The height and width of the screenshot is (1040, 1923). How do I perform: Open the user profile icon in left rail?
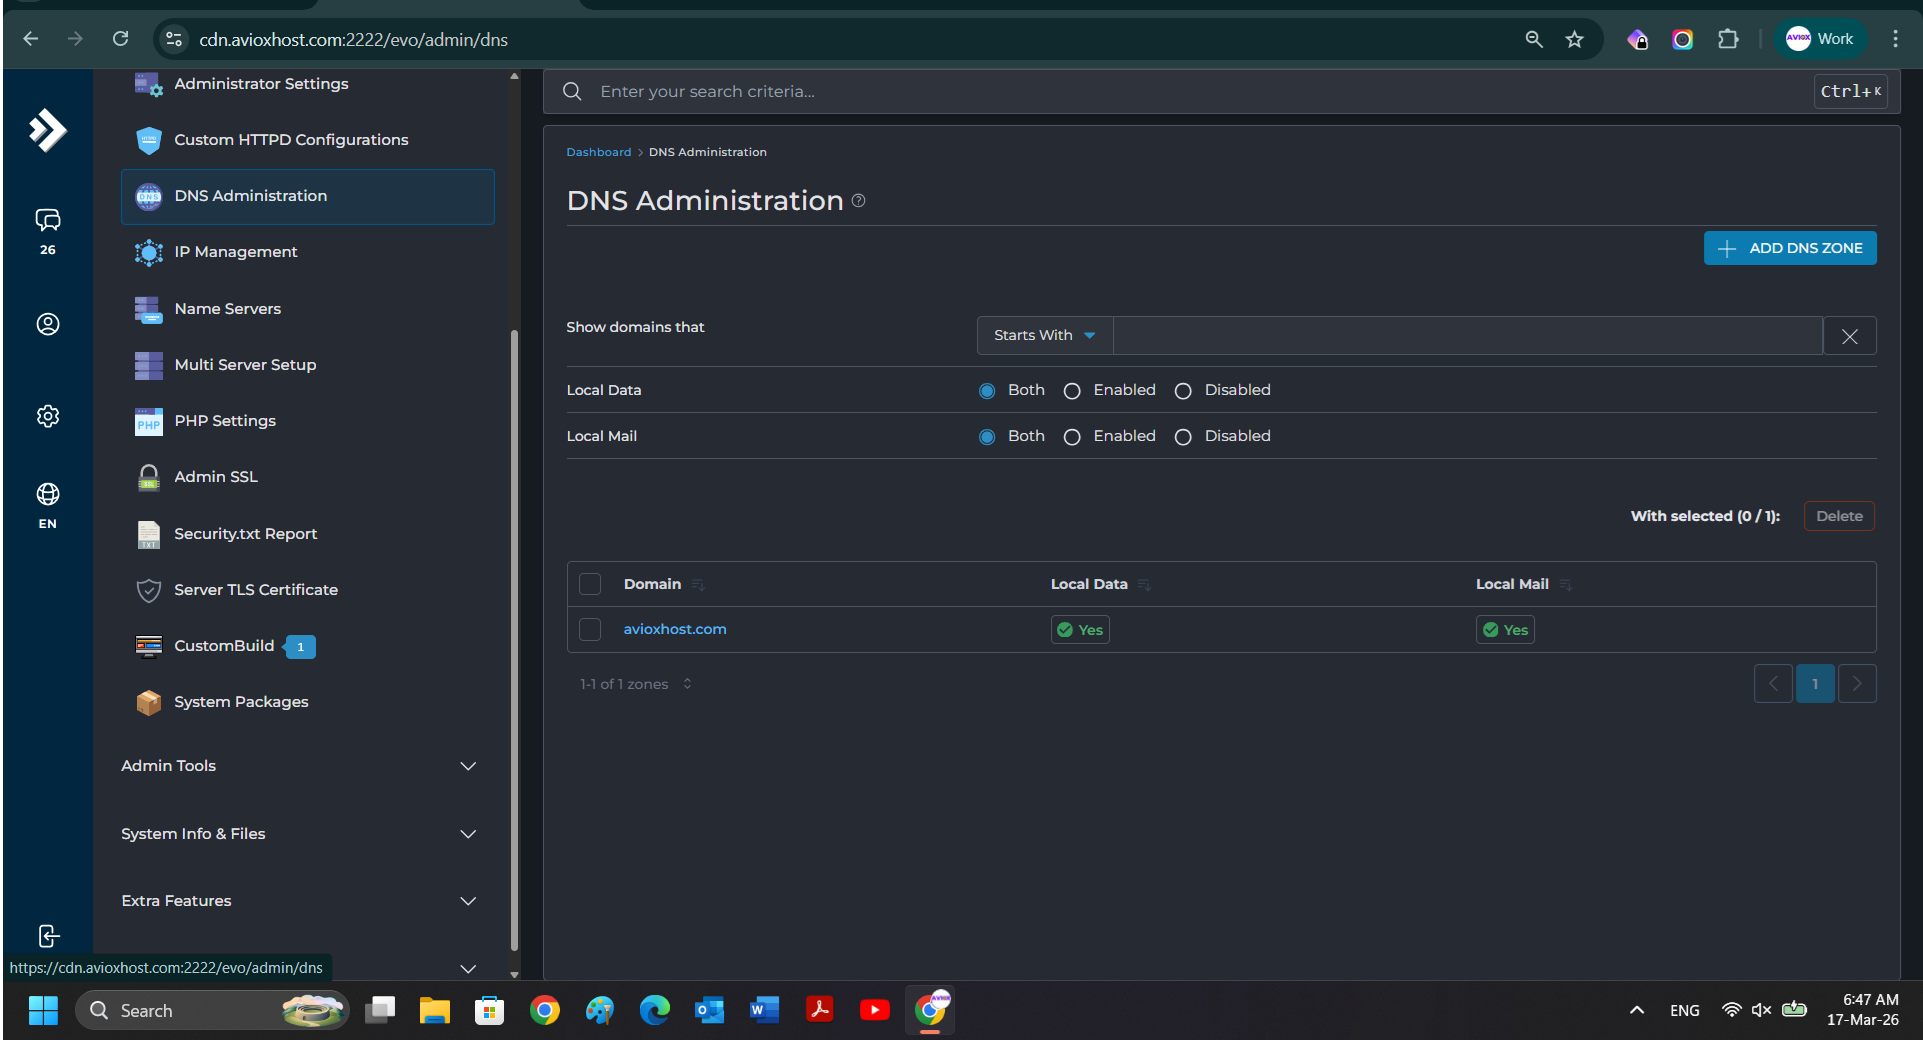pyautogui.click(x=47, y=324)
